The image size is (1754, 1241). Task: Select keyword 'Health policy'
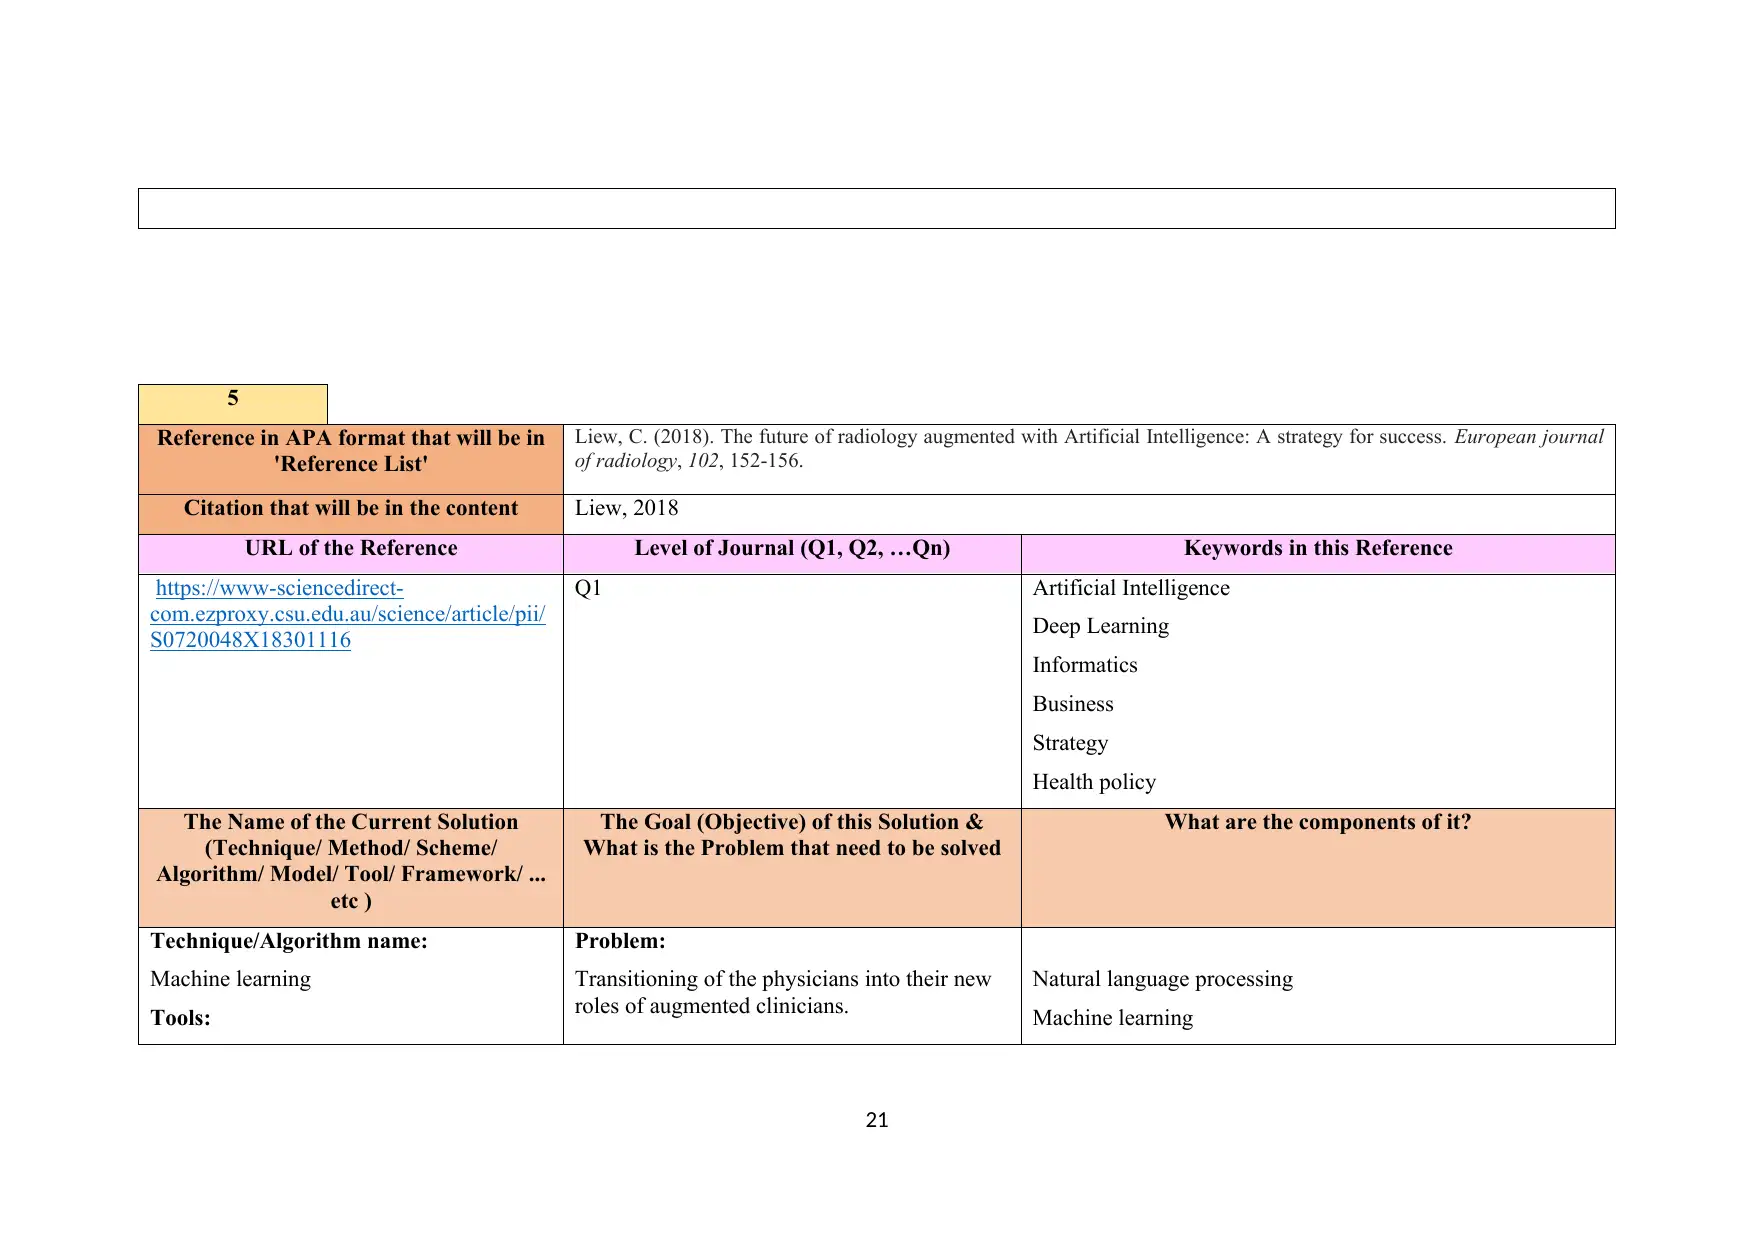(1094, 782)
